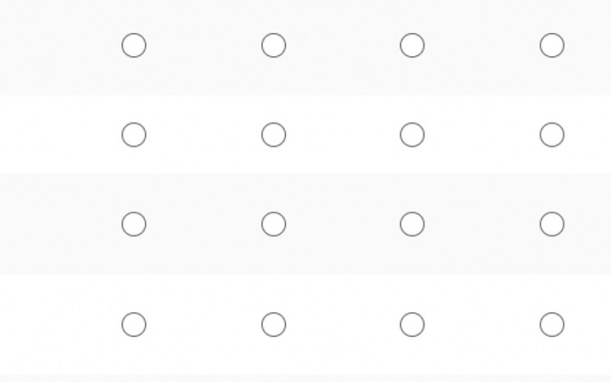Viewport: 611px width, 383px height.
Task: Click the top-right corner radio circle
Action: click(x=552, y=46)
